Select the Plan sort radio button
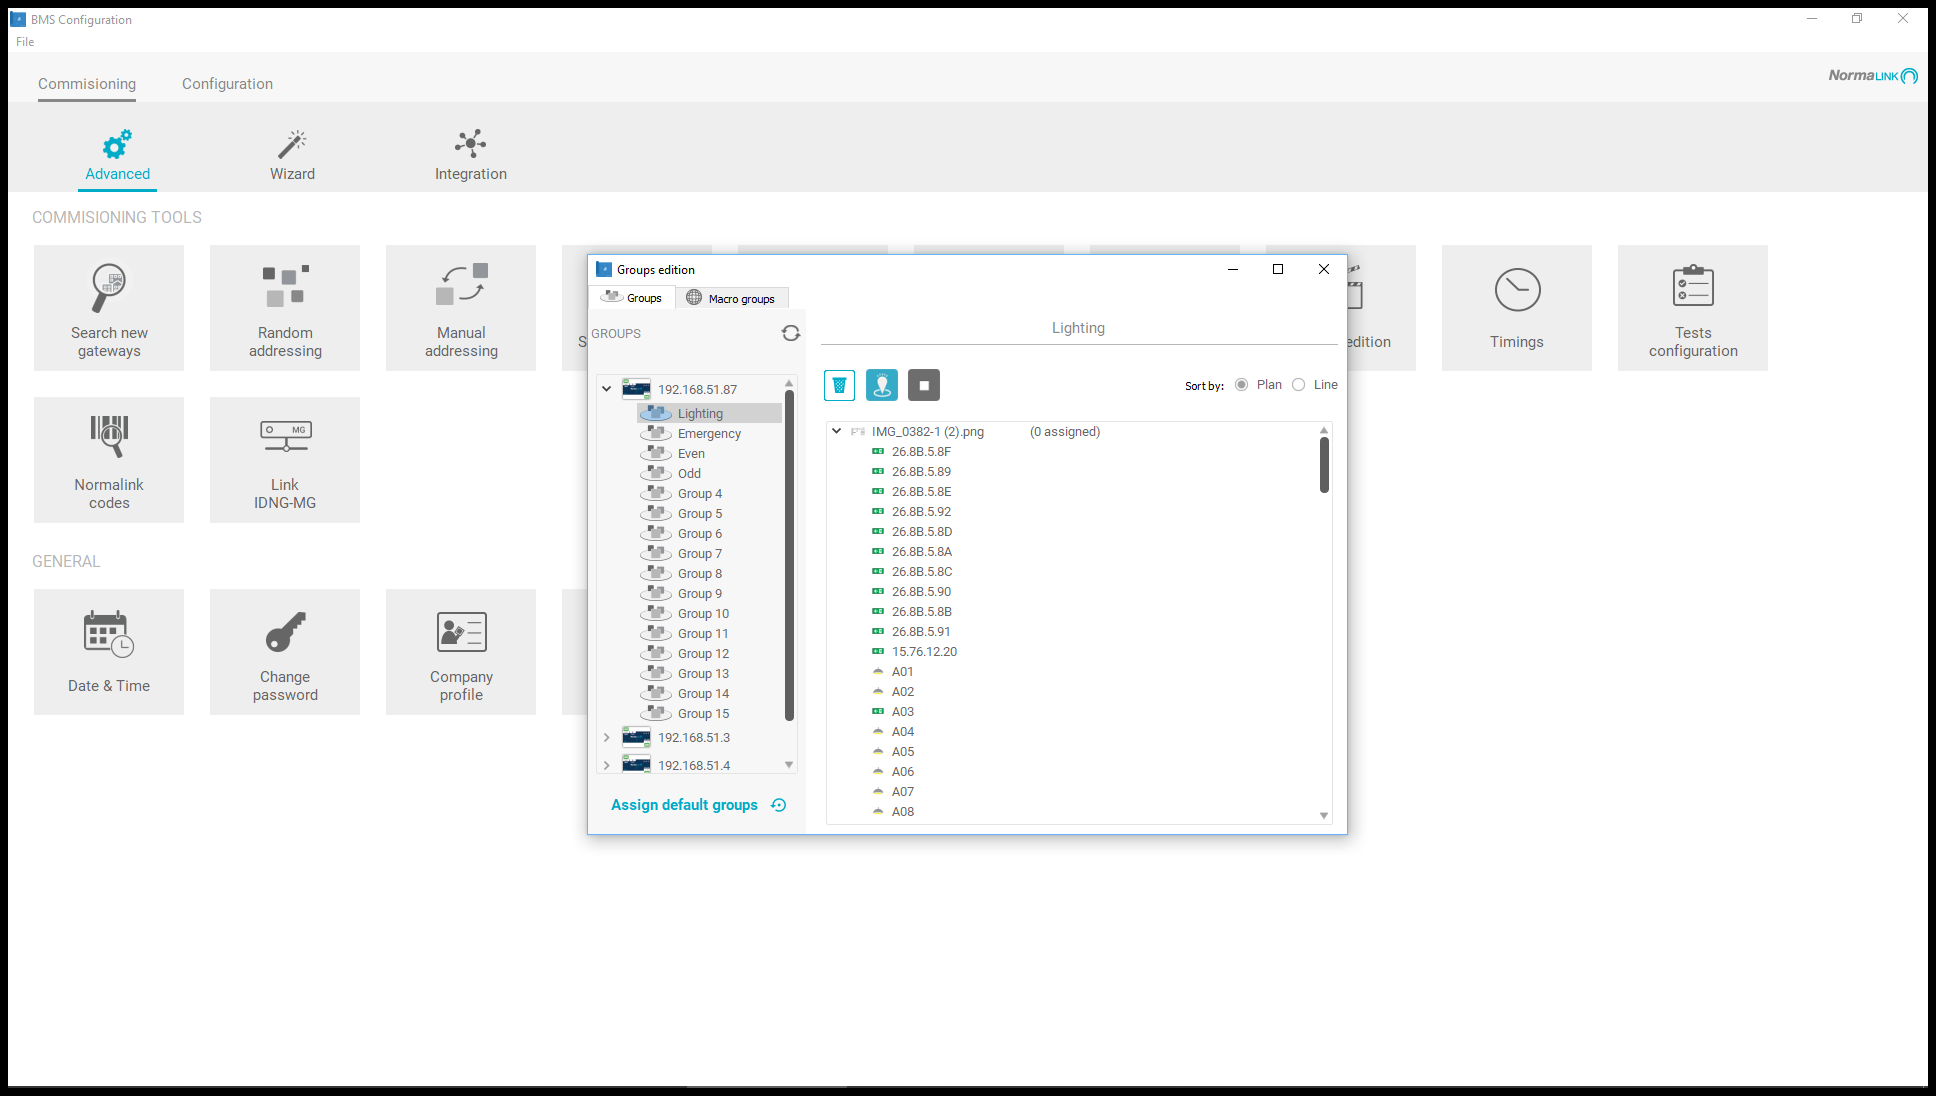This screenshot has width=1936, height=1096. point(1242,385)
